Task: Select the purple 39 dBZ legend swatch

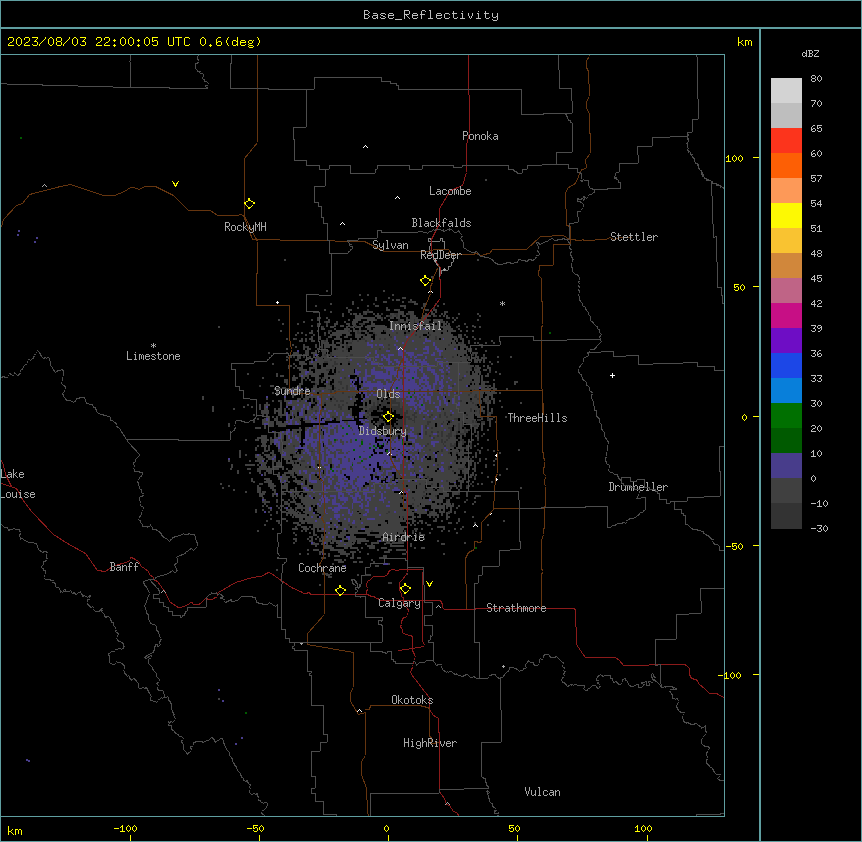Action: click(786, 341)
